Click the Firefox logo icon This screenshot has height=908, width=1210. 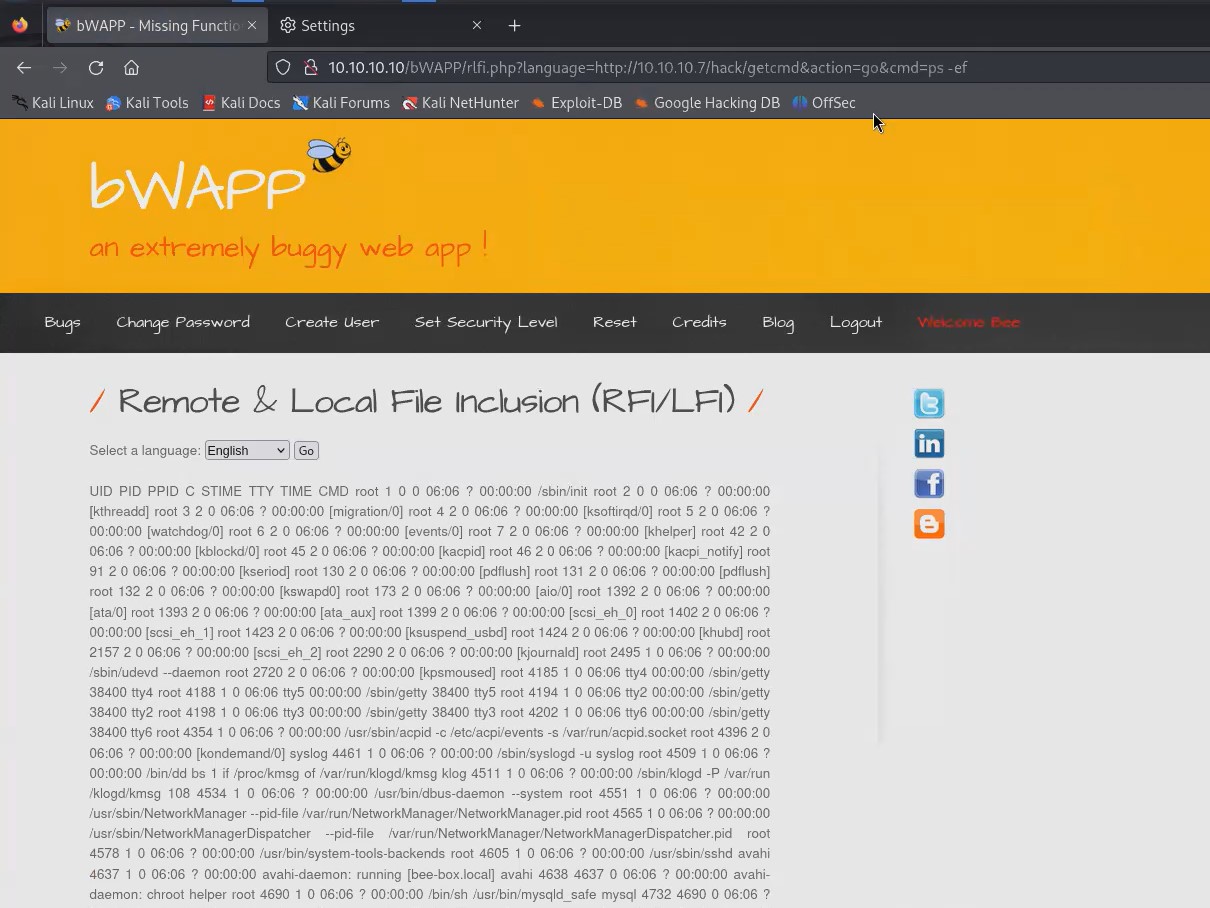coord(20,25)
